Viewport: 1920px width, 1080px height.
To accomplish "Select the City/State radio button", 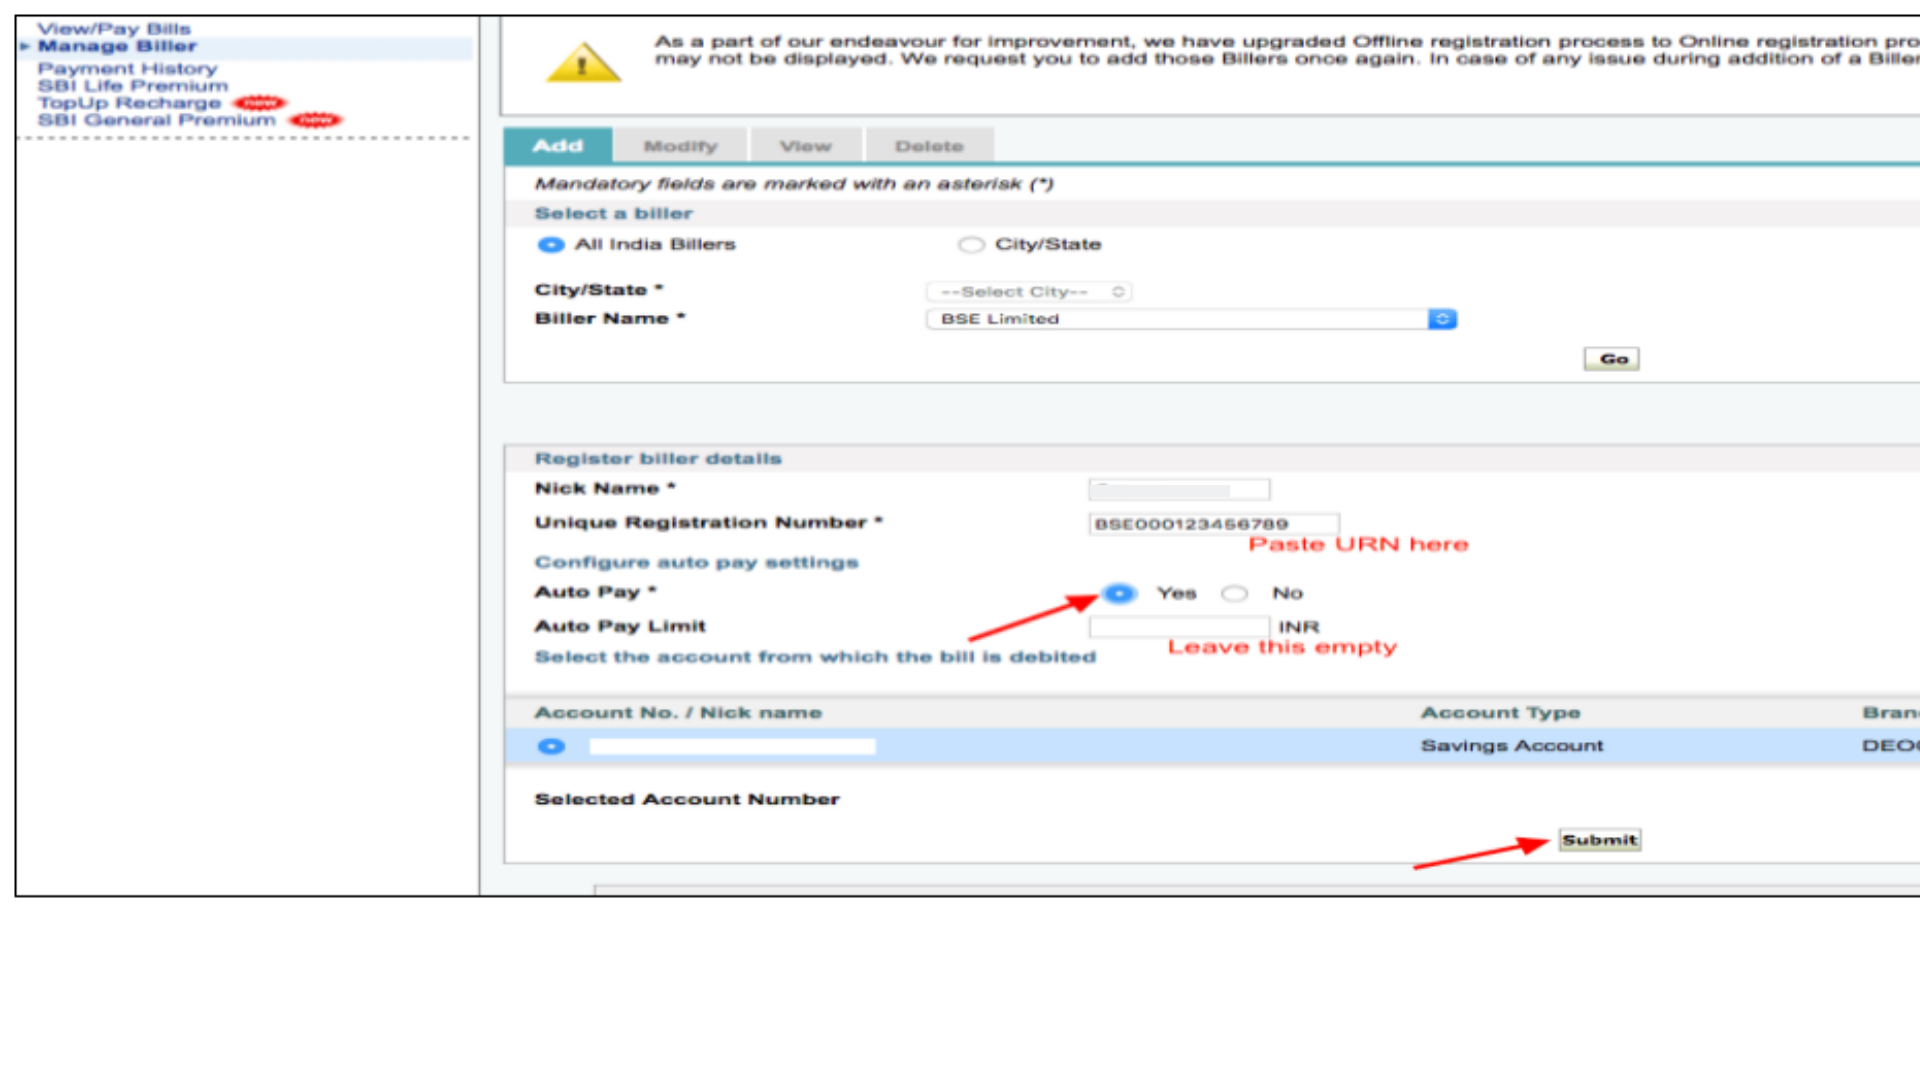I will [971, 245].
